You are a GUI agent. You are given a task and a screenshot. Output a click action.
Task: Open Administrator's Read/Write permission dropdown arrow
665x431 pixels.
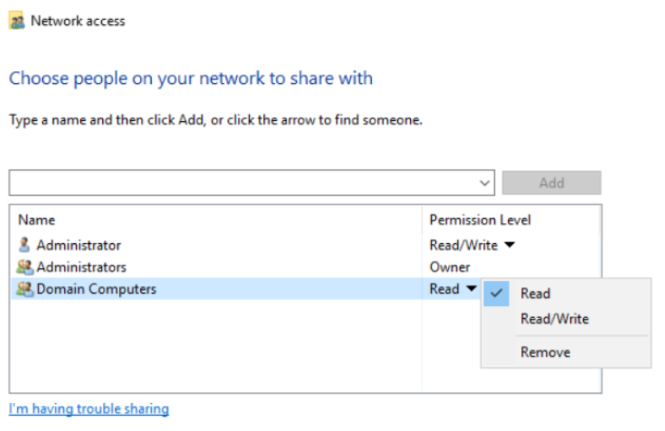pyautogui.click(x=509, y=245)
